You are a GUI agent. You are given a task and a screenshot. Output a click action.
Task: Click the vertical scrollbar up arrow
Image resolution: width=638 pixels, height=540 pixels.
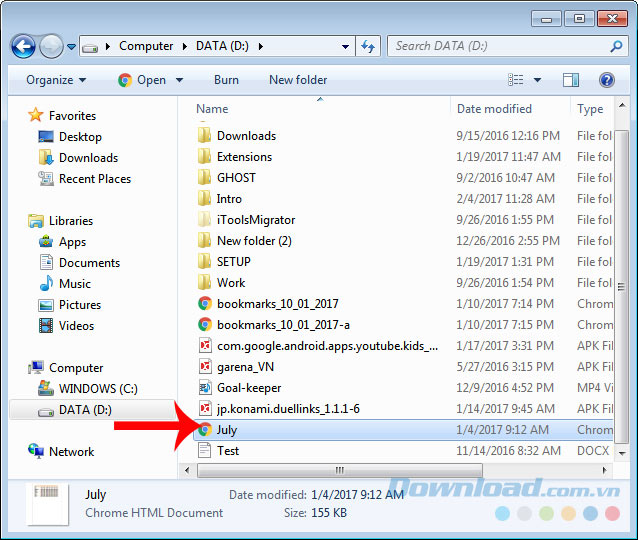[x=622, y=106]
